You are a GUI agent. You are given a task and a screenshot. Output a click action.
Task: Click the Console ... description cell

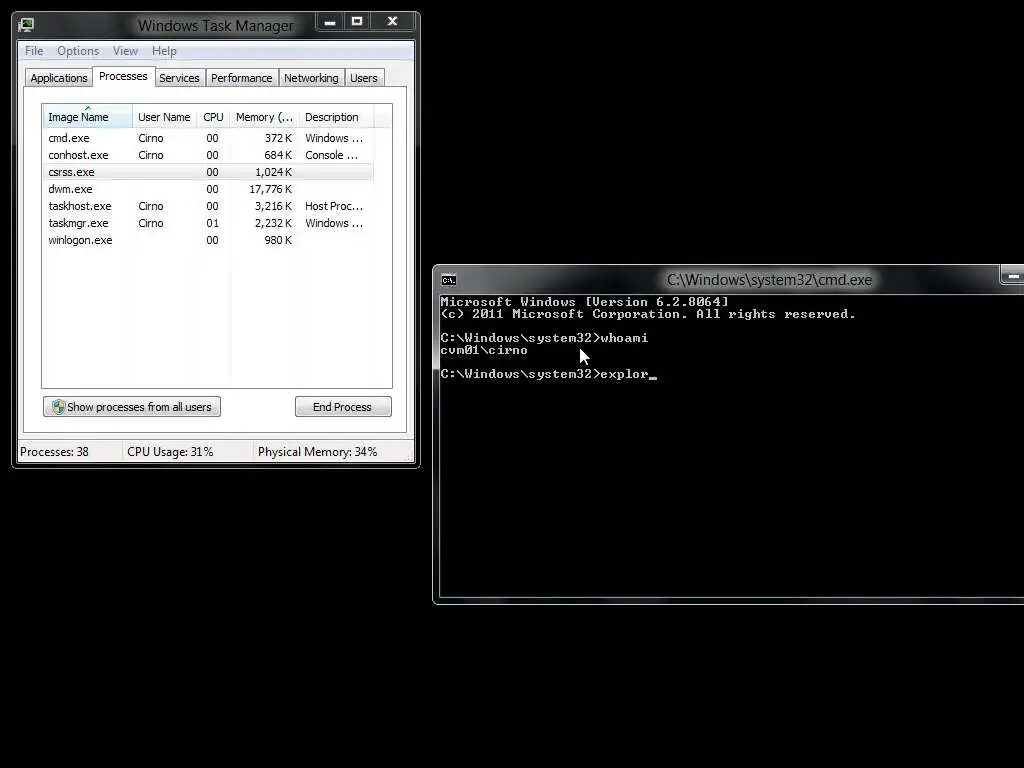(331, 155)
